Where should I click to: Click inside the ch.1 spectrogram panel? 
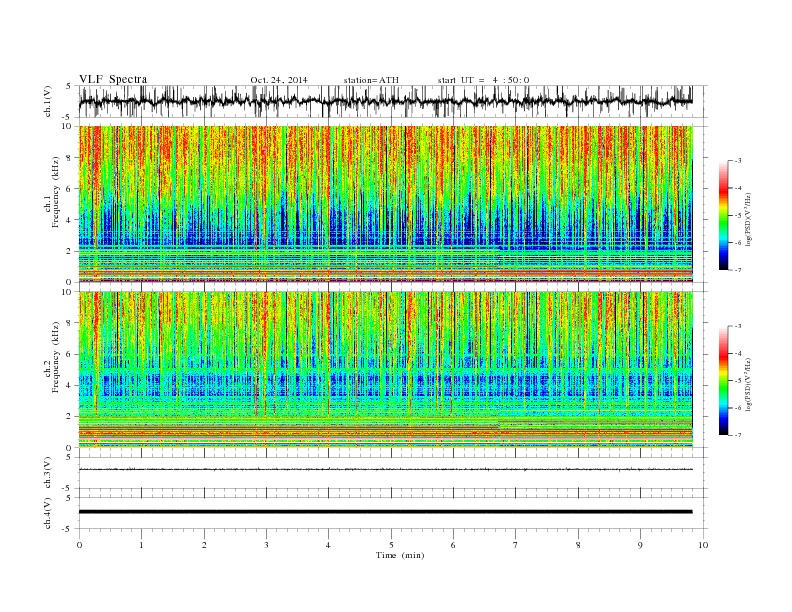click(385, 204)
